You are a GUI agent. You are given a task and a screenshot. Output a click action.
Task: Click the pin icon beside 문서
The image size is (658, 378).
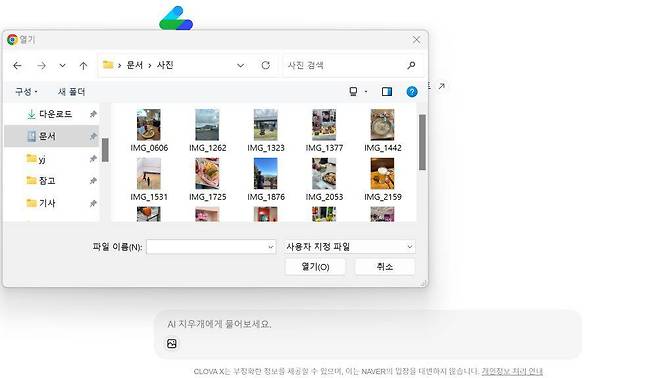pyautogui.click(x=93, y=136)
